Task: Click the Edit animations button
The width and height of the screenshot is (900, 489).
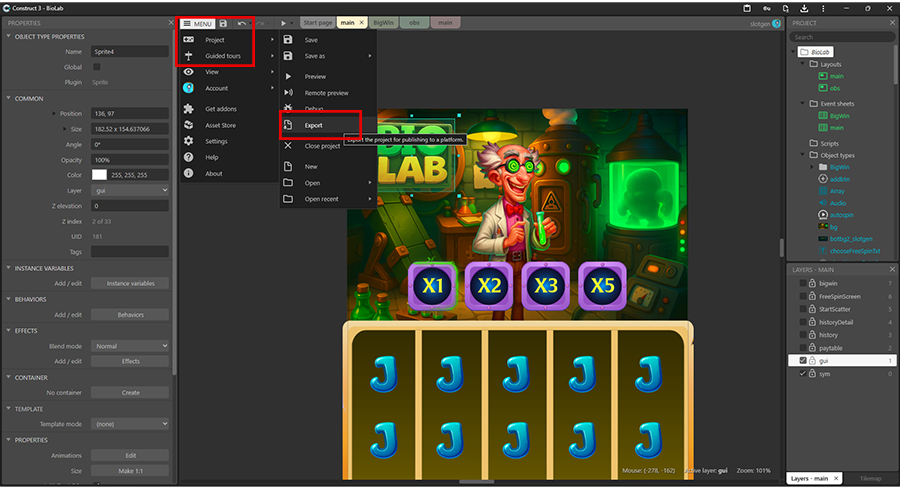Action: point(130,455)
